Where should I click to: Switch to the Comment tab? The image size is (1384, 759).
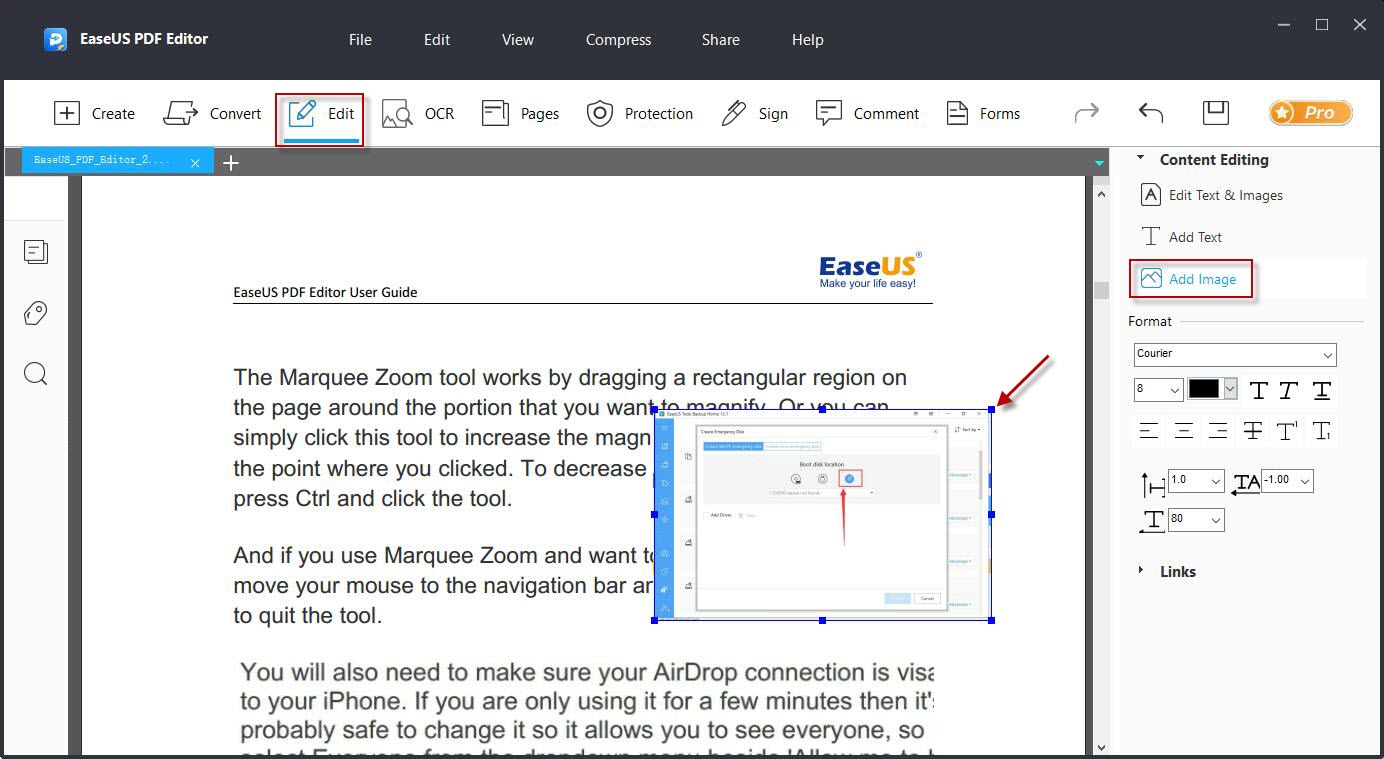[x=868, y=113]
